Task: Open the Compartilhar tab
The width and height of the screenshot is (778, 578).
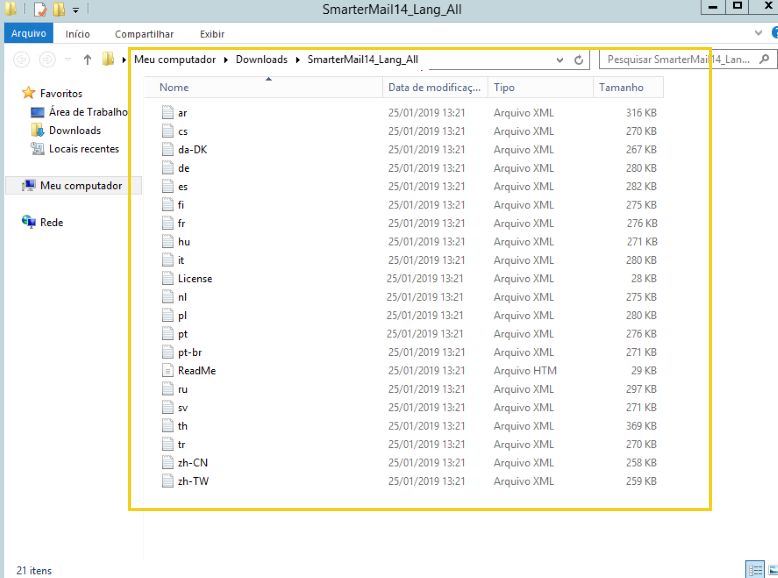Action: pyautogui.click(x=144, y=34)
